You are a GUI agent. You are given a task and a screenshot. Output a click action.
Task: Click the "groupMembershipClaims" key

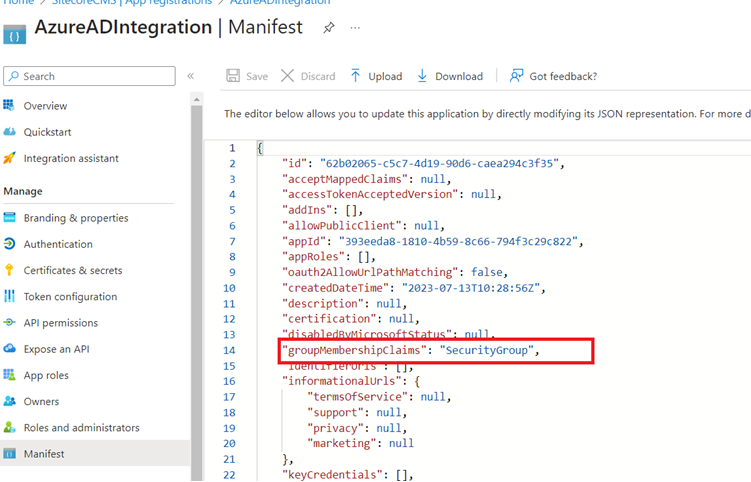[354, 350]
